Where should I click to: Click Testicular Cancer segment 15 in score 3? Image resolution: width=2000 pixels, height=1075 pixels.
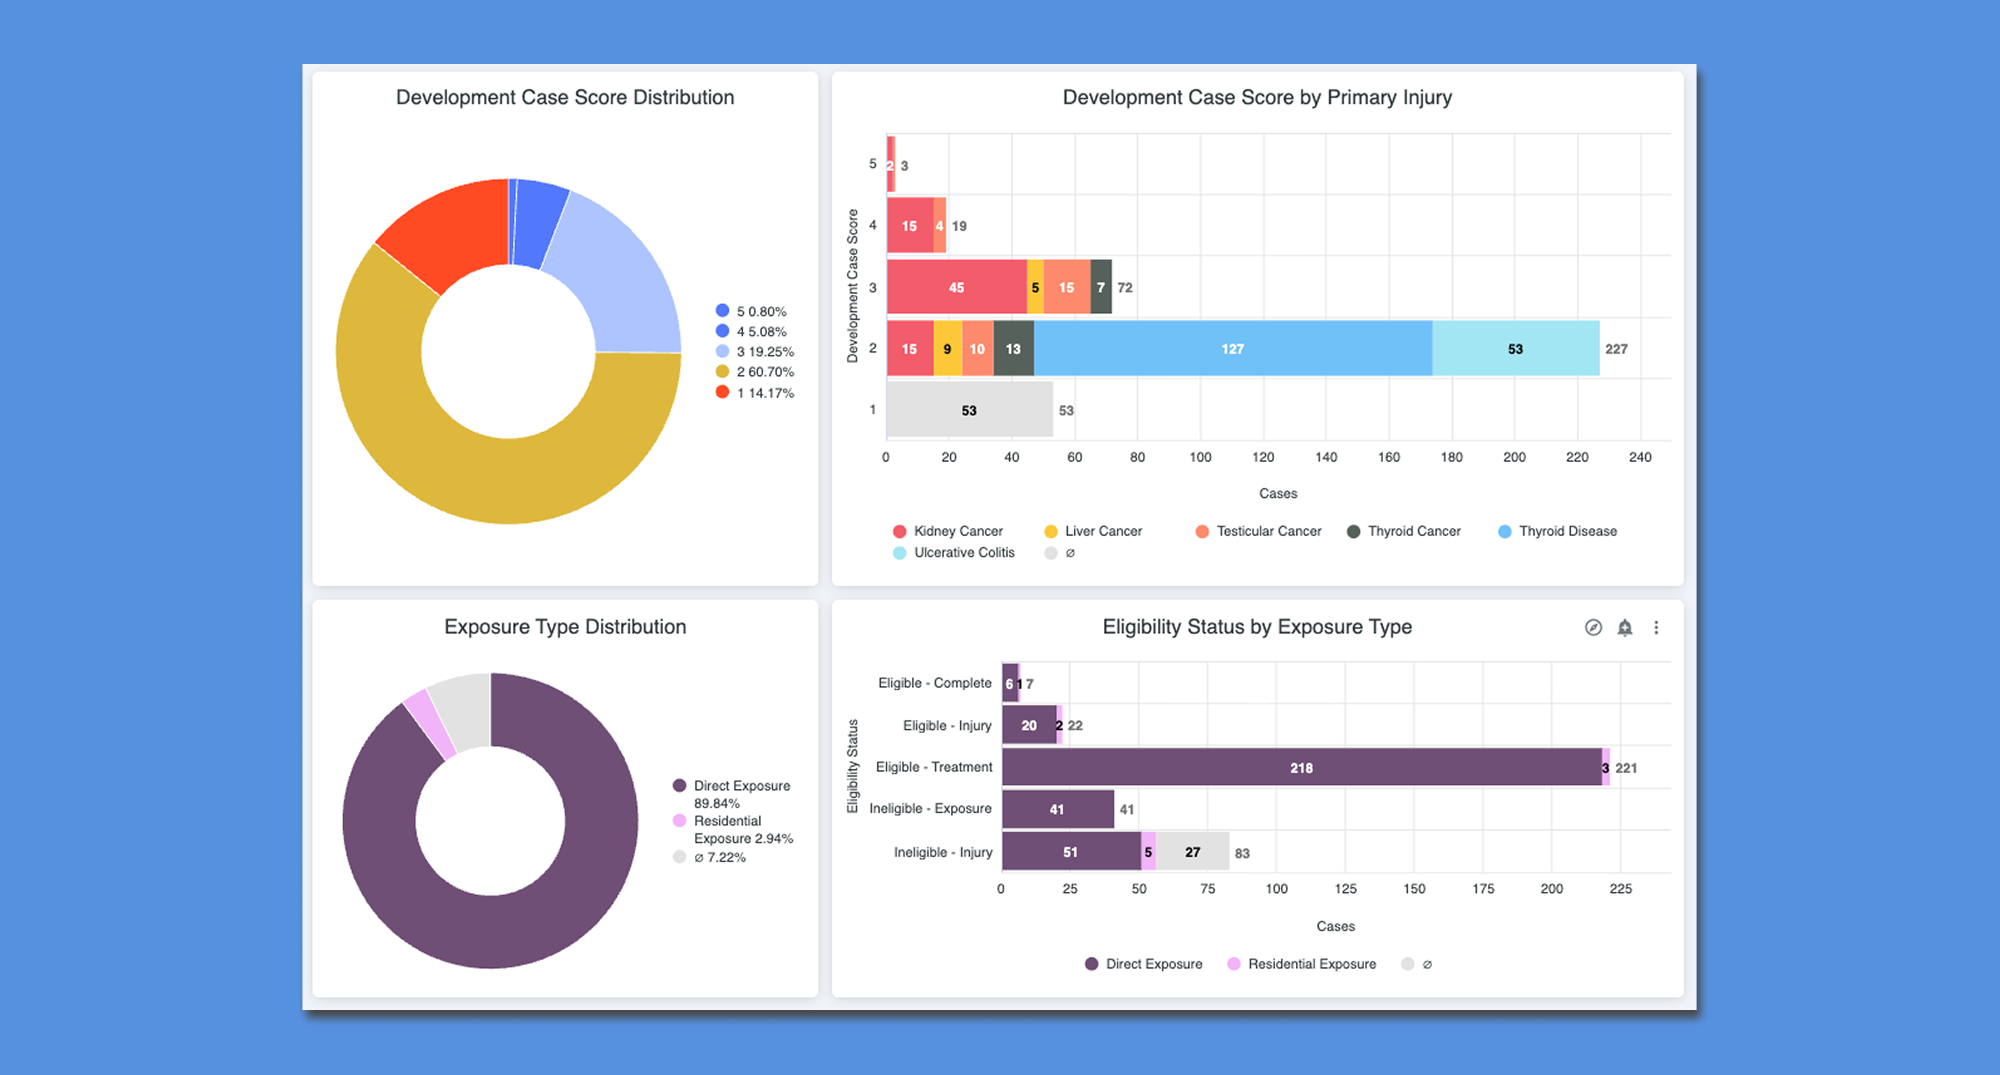tap(1066, 287)
